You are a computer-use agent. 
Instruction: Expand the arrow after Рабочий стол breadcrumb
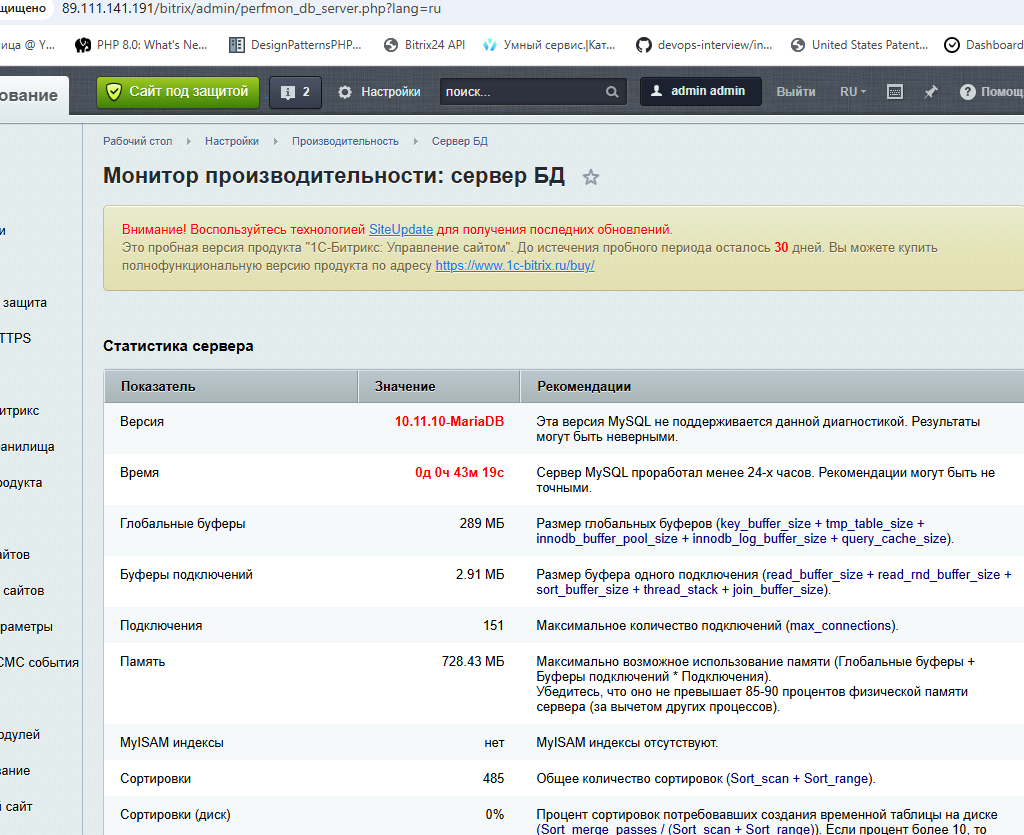[188, 141]
